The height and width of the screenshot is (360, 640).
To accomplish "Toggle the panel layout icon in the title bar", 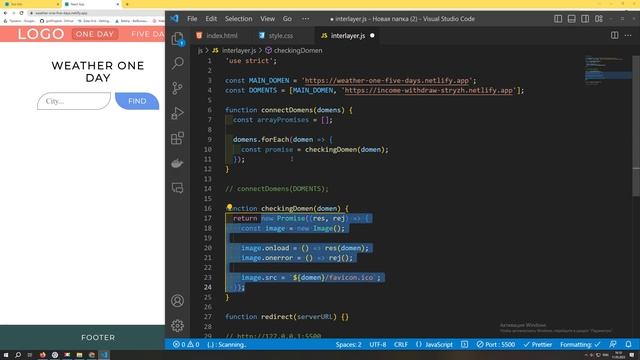I will click(571, 19).
